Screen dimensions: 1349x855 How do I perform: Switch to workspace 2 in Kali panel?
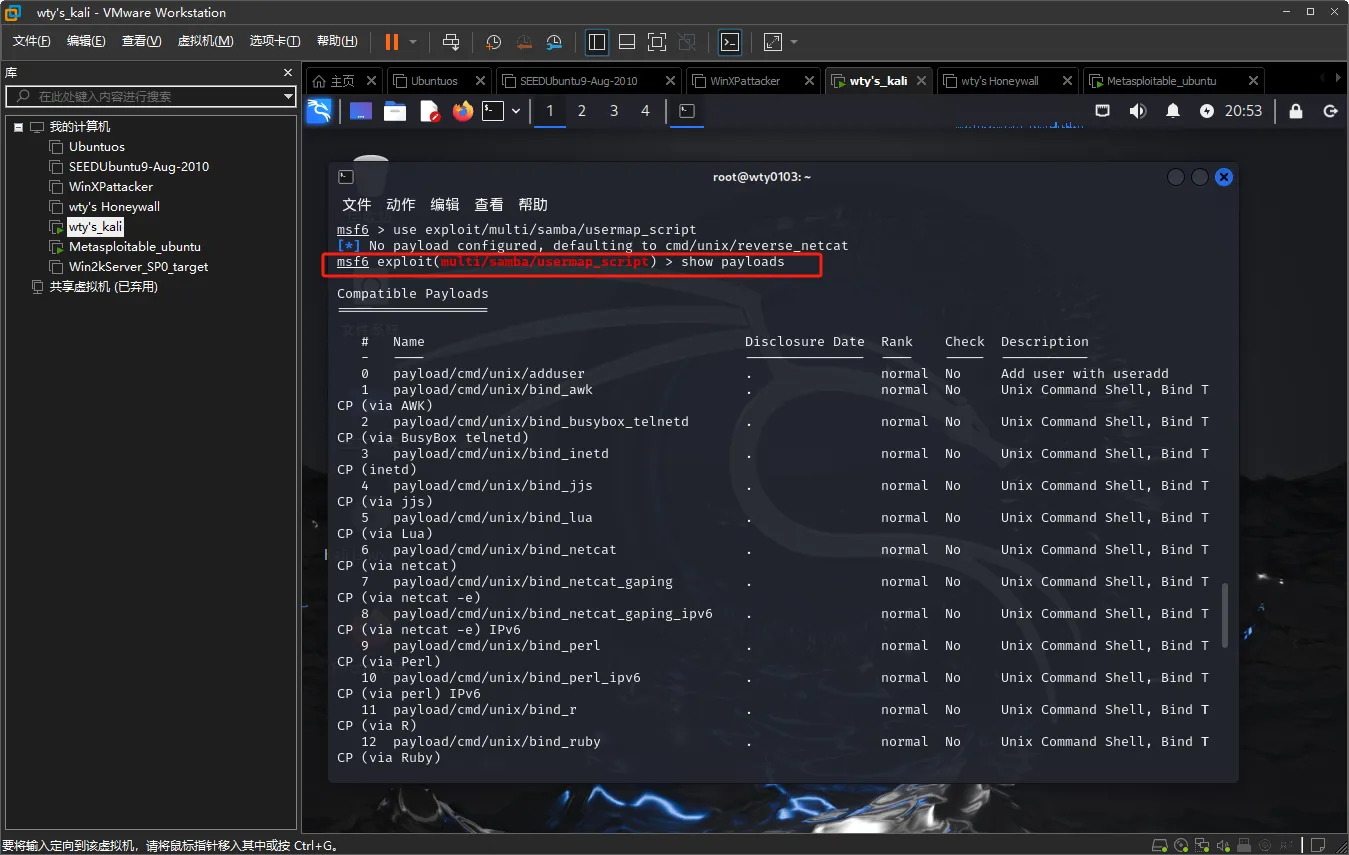click(582, 111)
